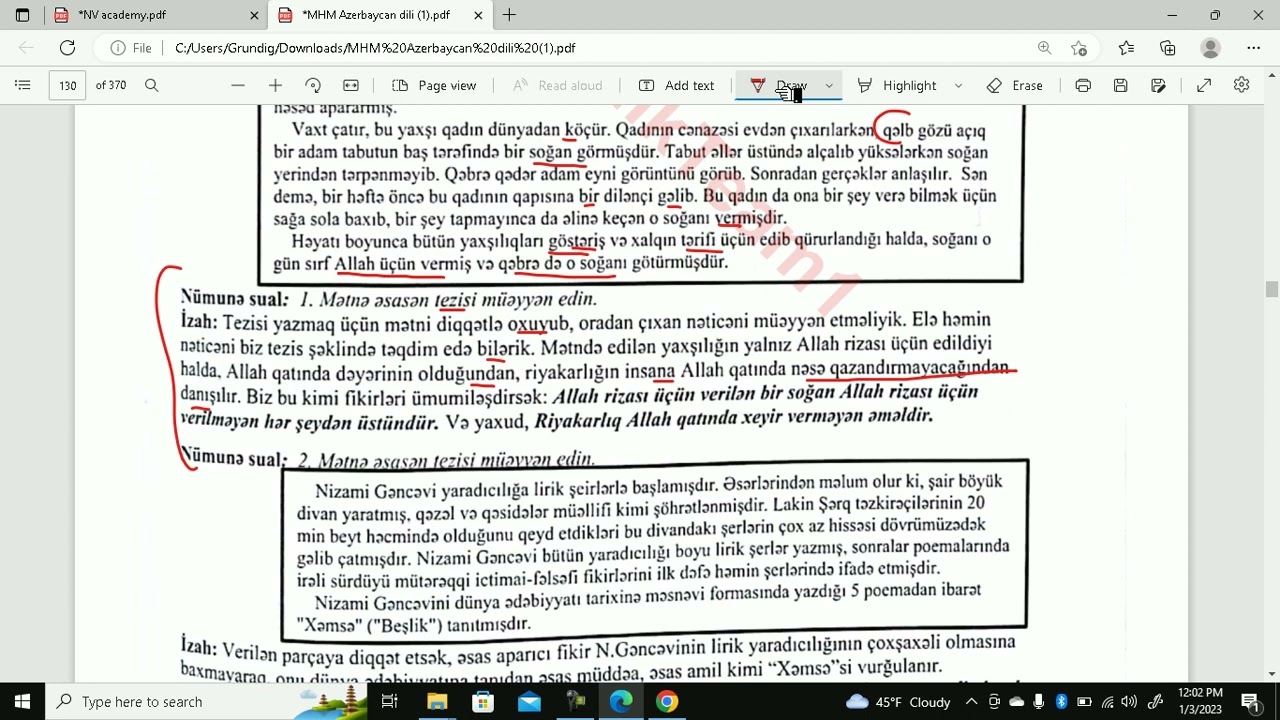Start Read aloud
Image resolution: width=1280 pixels, height=720 pixels.
coord(558,86)
